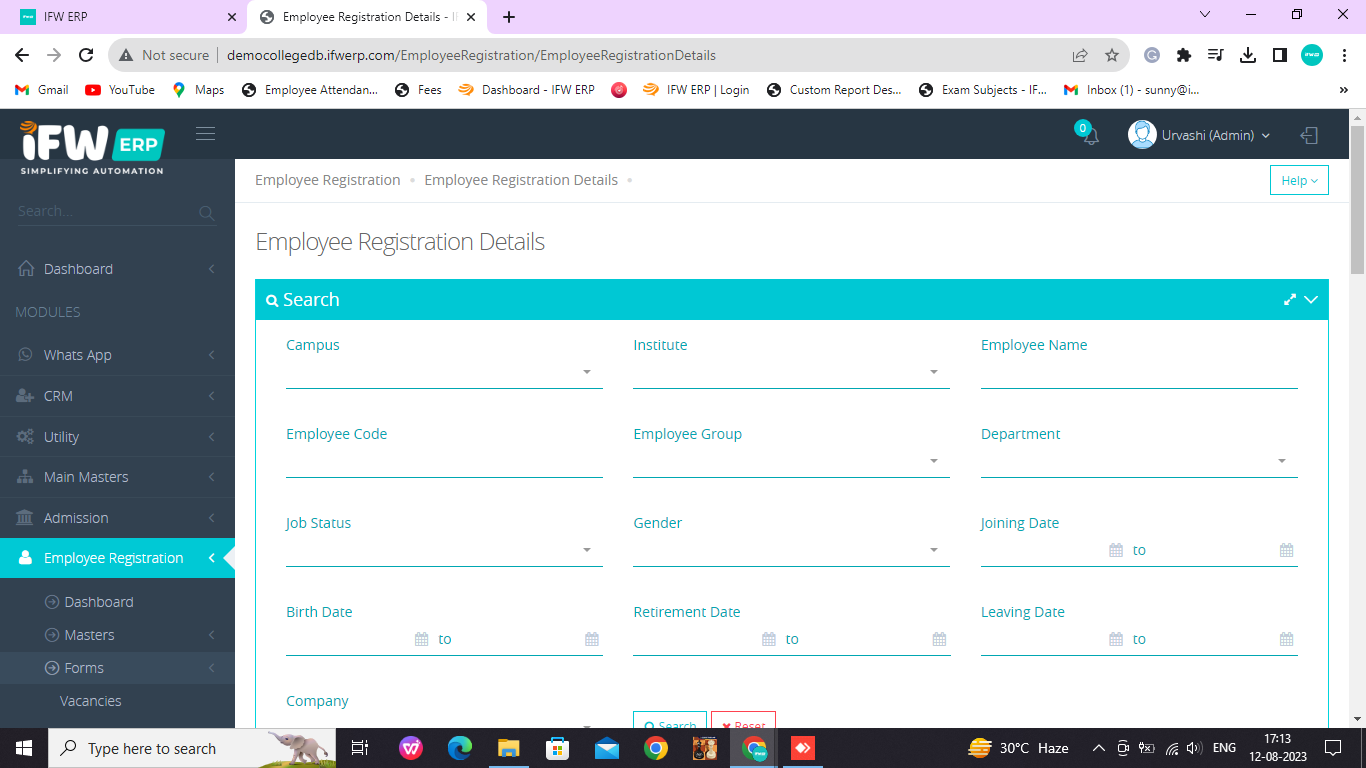Click the Employee Name input field
The height and width of the screenshot is (768, 1366).
1138,374
